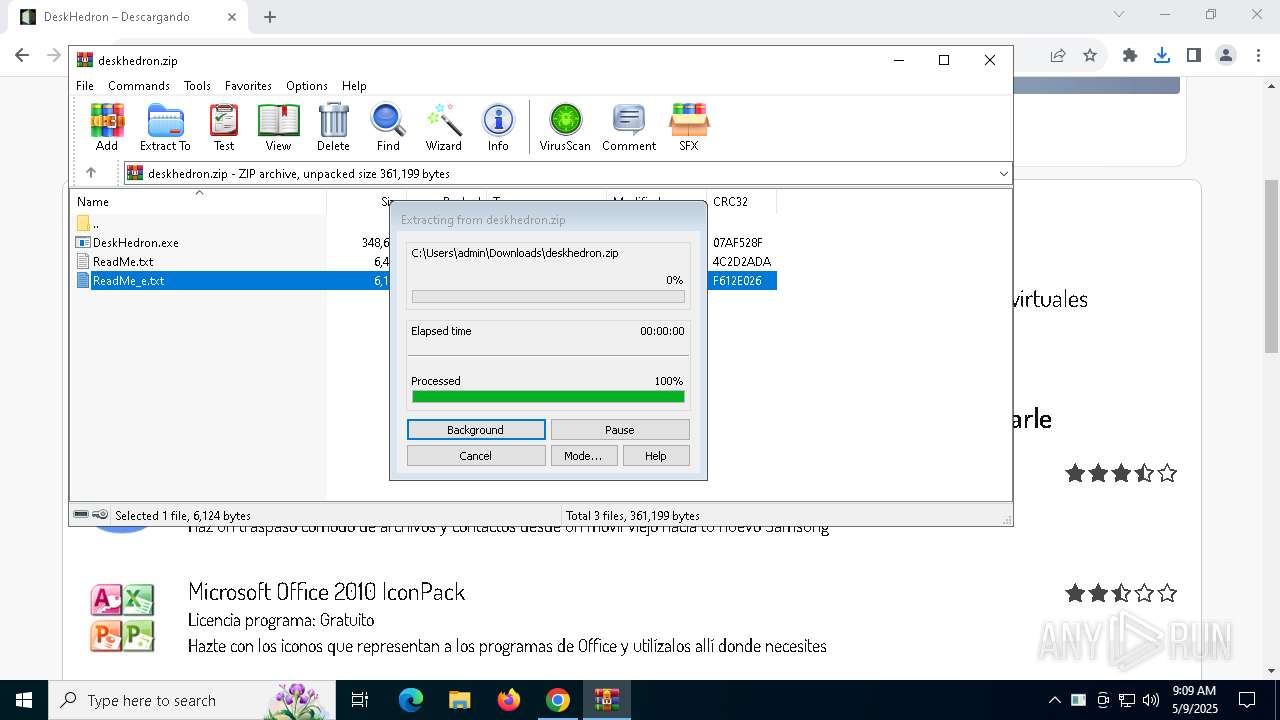
Task: Click the Delete trash bin icon
Action: (x=333, y=127)
